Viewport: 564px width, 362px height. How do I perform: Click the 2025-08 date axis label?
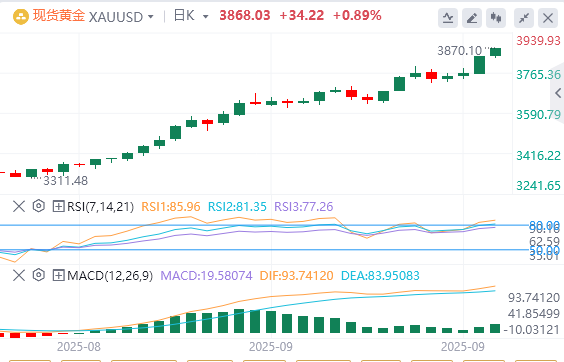[79, 347]
